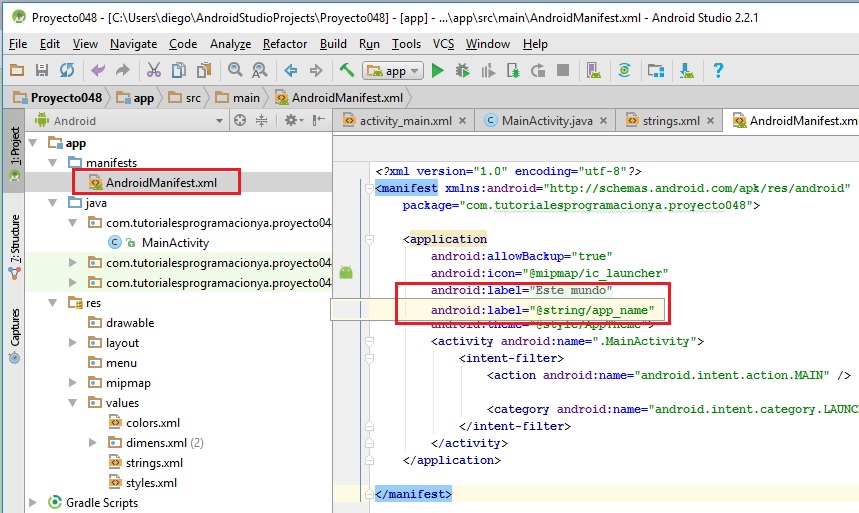Viewport: 859px width, 513px height.
Task: Click the Debug app bug icon
Action: pos(462,71)
